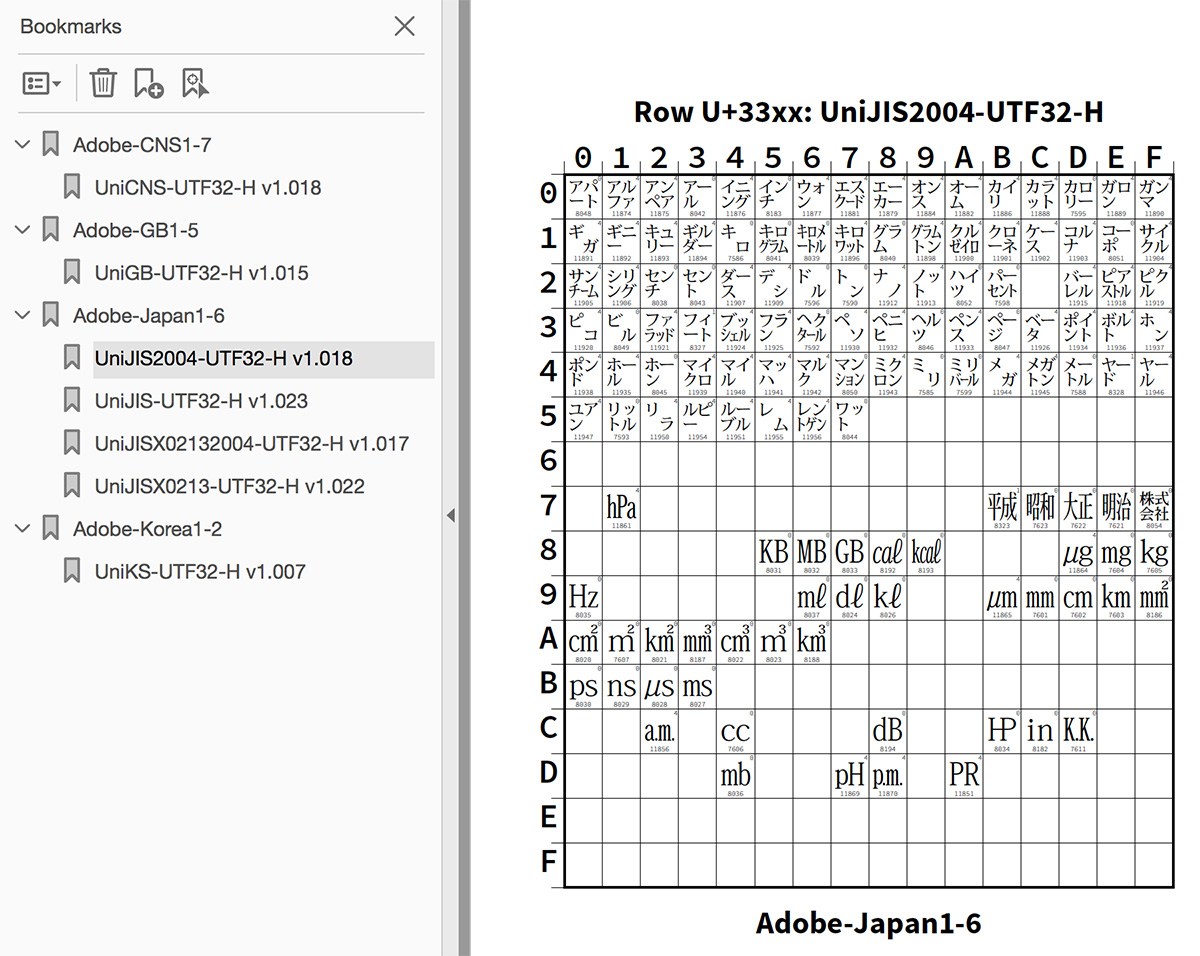The height and width of the screenshot is (956, 1200).
Task: Open the UniCNS-UTF32-H v1.018 bookmark
Action: coord(208,188)
